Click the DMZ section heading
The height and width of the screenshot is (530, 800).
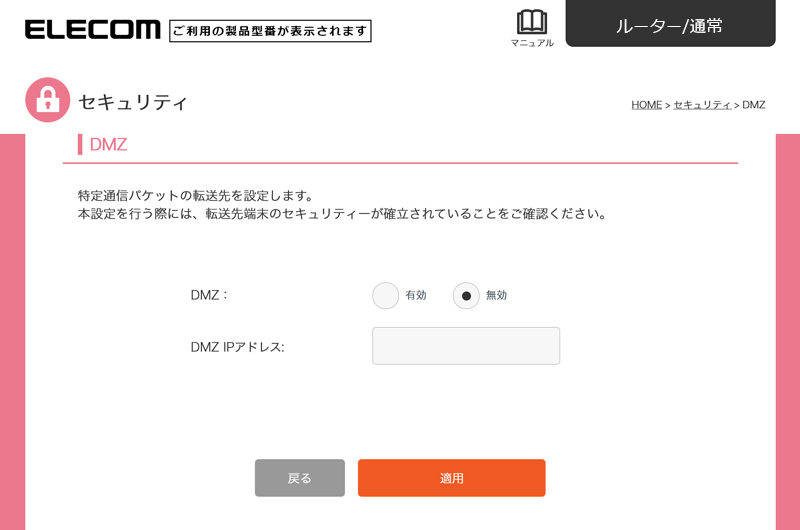108,145
